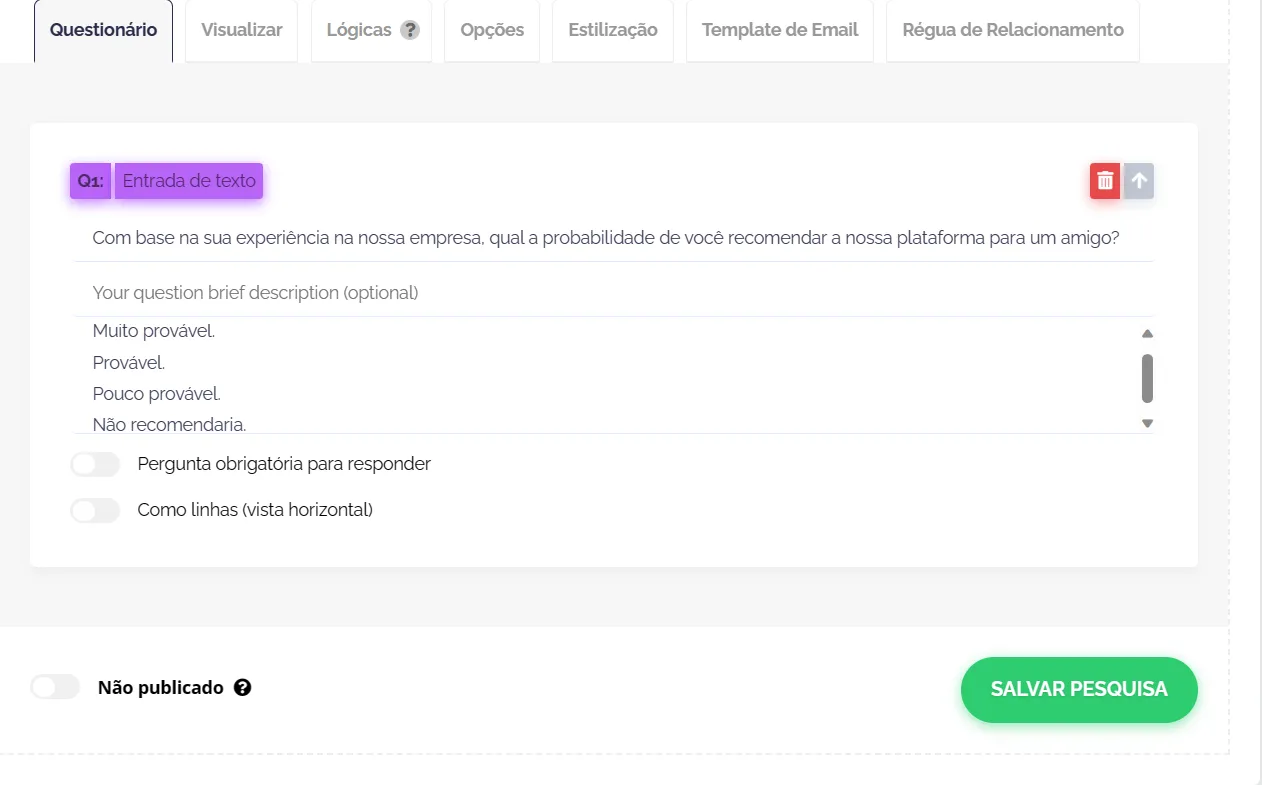Click the Q1 question label badge

[90, 181]
